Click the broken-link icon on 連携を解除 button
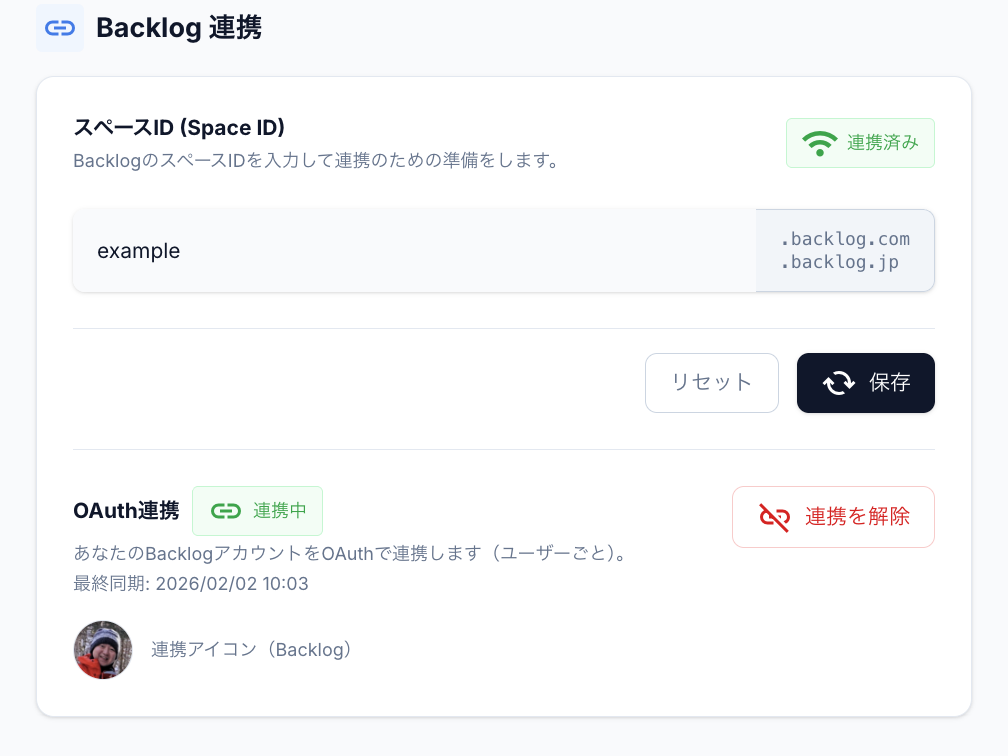This screenshot has height=756, width=1008. (x=772, y=516)
